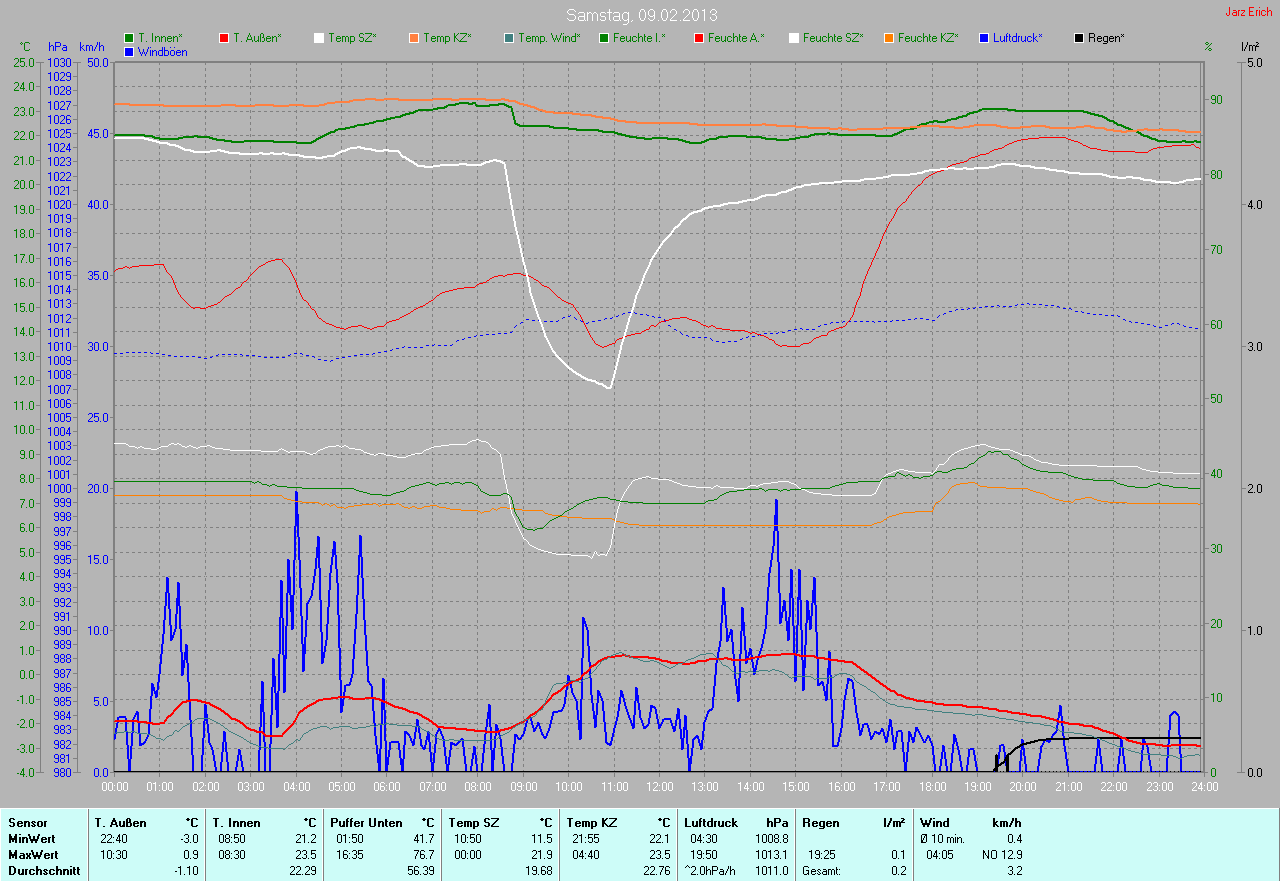1280x881 pixels.
Task: Click the blue Luftdruck legend square
Action: (984, 38)
